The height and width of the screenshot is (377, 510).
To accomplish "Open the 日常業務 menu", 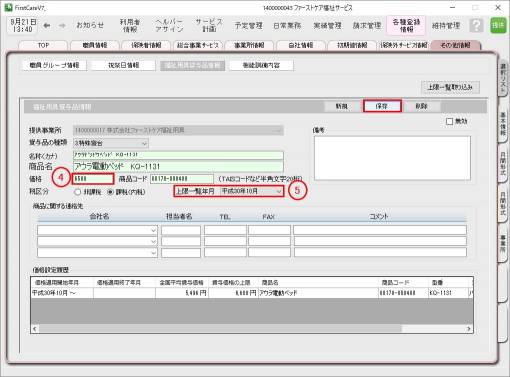I will (x=287, y=25).
